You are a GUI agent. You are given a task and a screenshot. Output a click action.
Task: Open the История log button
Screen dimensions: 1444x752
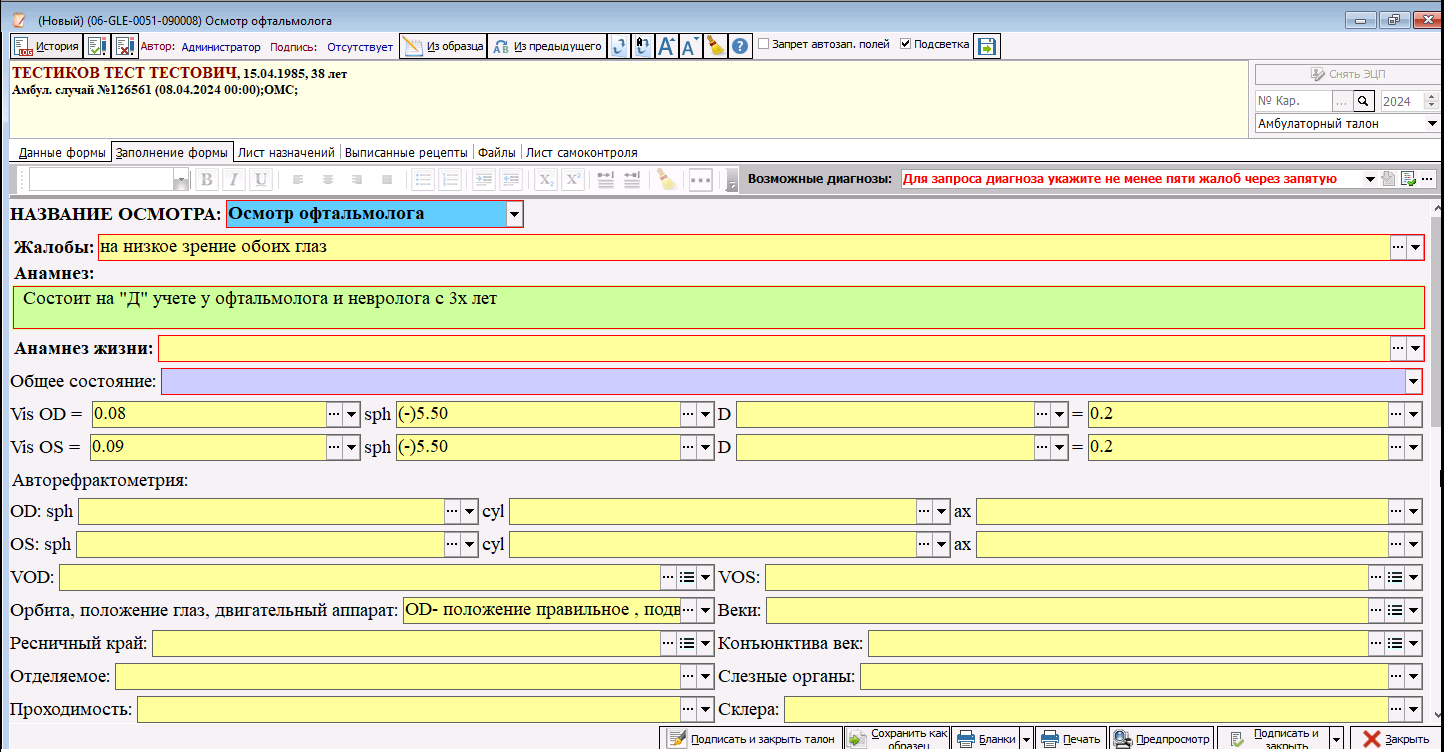pos(47,46)
